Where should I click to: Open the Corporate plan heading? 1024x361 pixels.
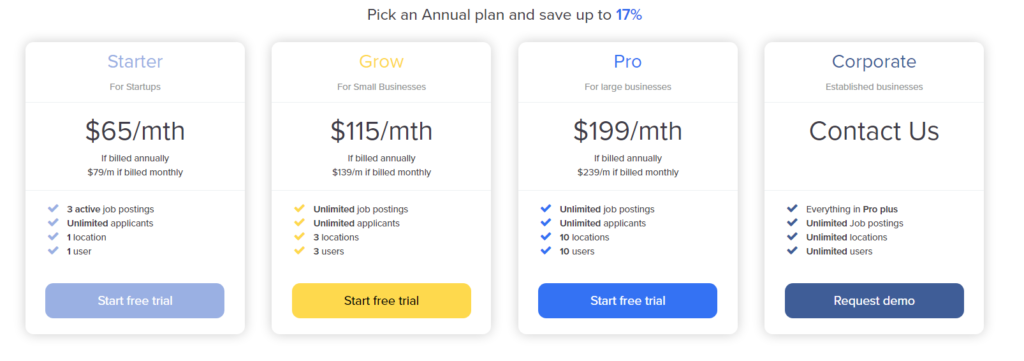874,62
